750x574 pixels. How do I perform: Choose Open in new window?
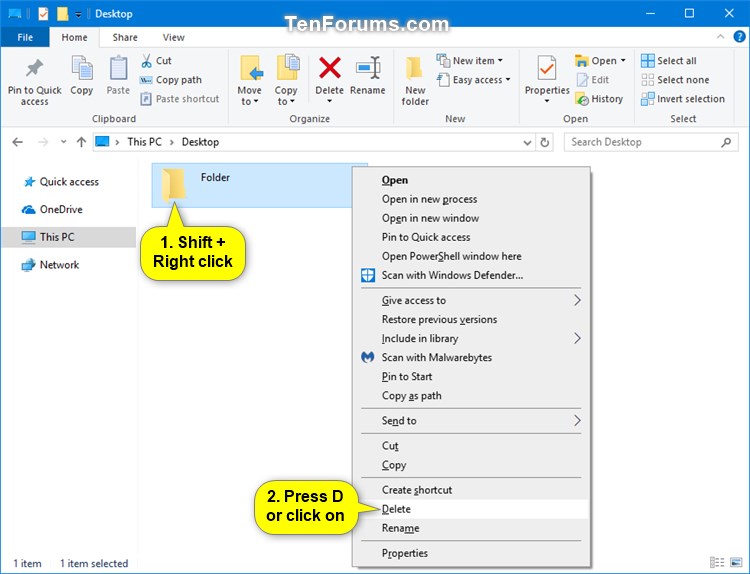[x=471, y=218]
